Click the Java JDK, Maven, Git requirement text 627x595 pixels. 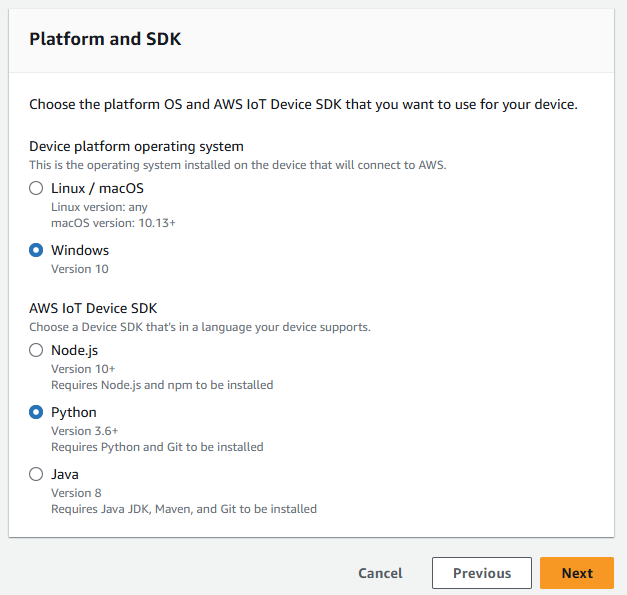tap(184, 509)
